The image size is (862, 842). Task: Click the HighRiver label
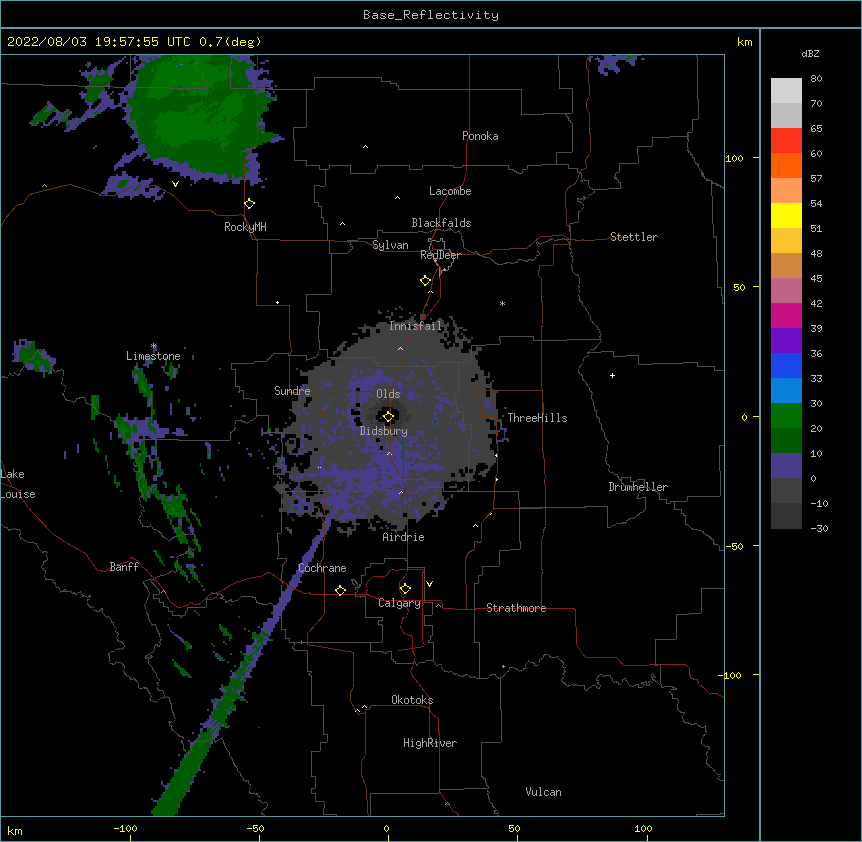pyautogui.click(x=430, y=743)
